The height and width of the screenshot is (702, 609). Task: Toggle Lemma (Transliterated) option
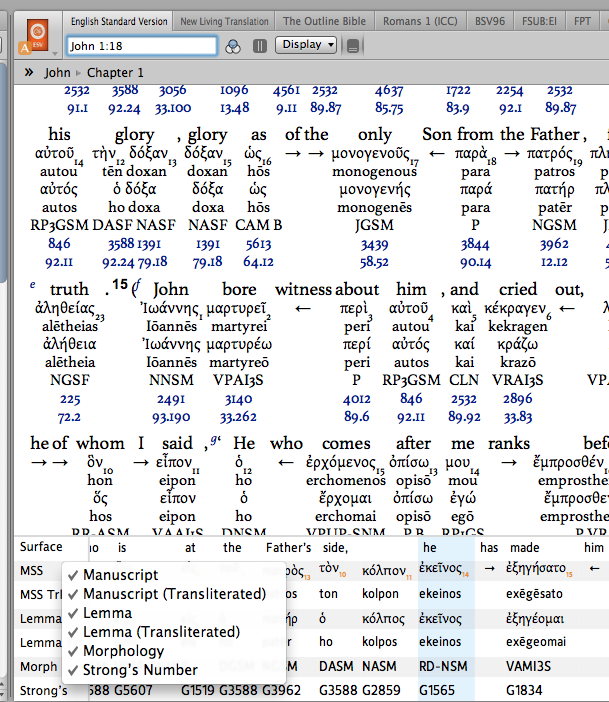click(x=154, y=632)
